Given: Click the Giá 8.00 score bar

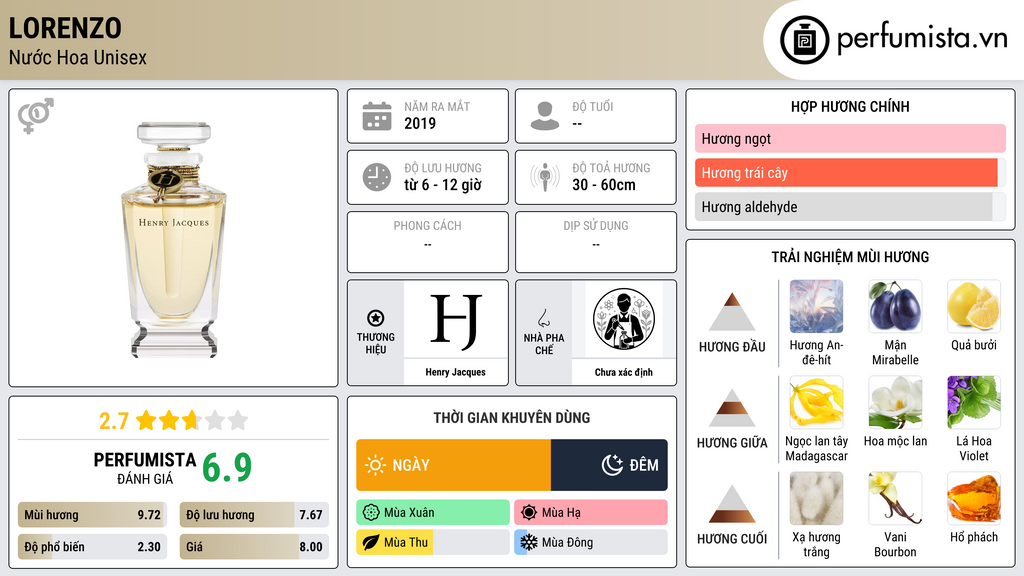Looking at the screenshot, I should pos(254,547).
